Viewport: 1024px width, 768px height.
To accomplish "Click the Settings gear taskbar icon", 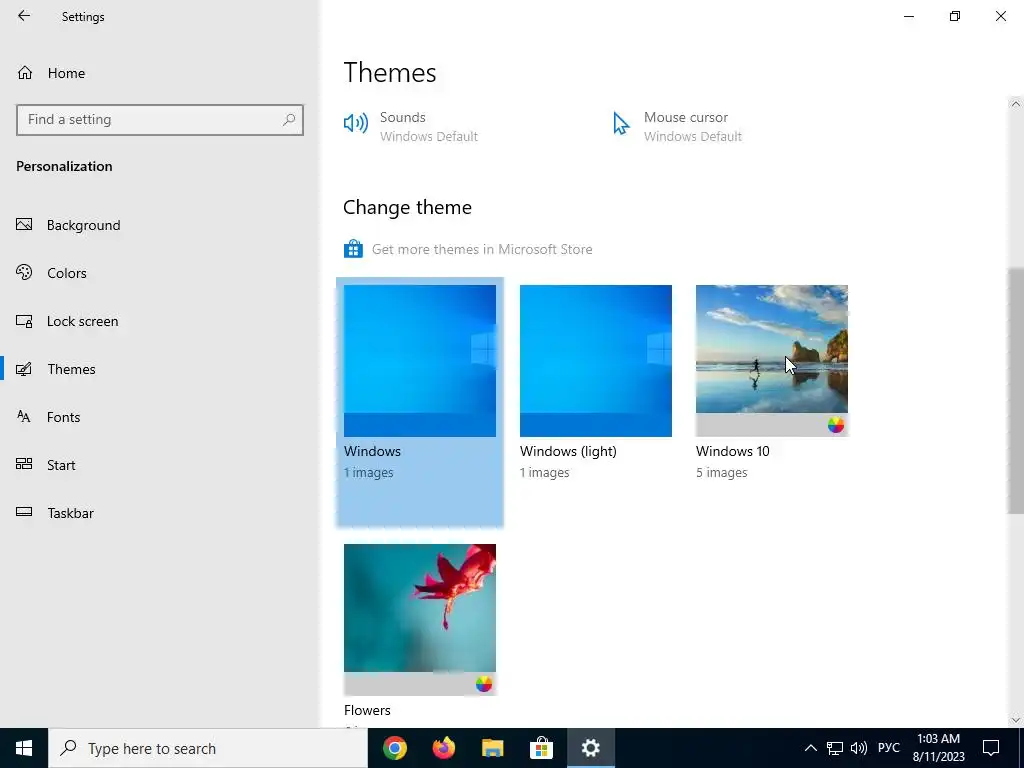I will point(590,748).
